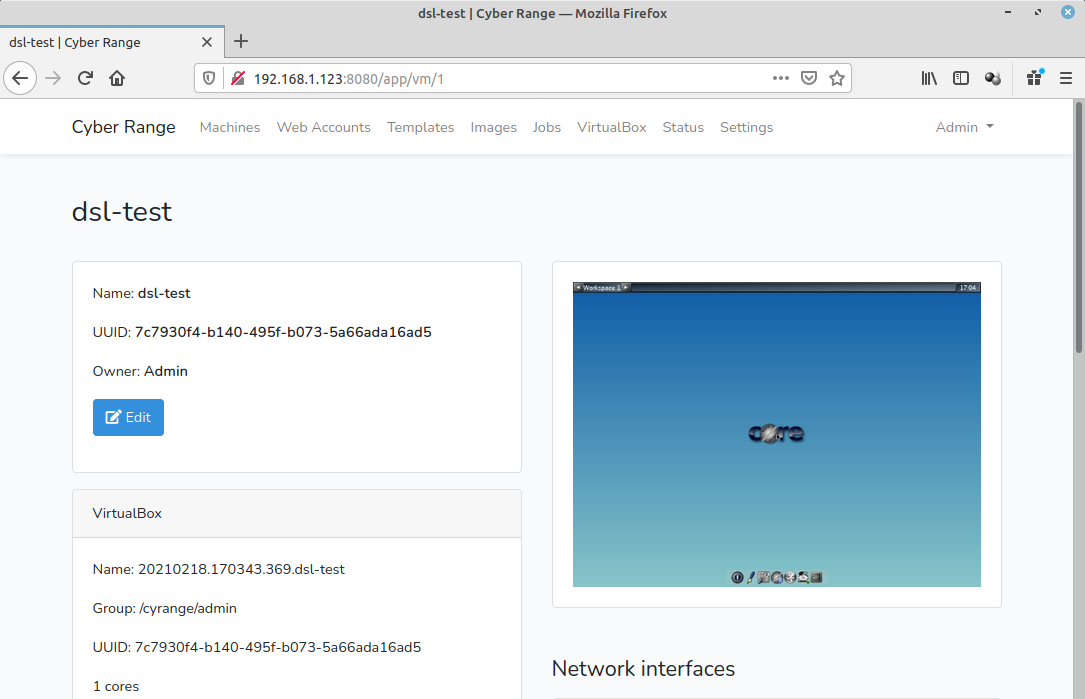Bookmark this page with the star
1085x699 pixels.
tap(837, 78)
